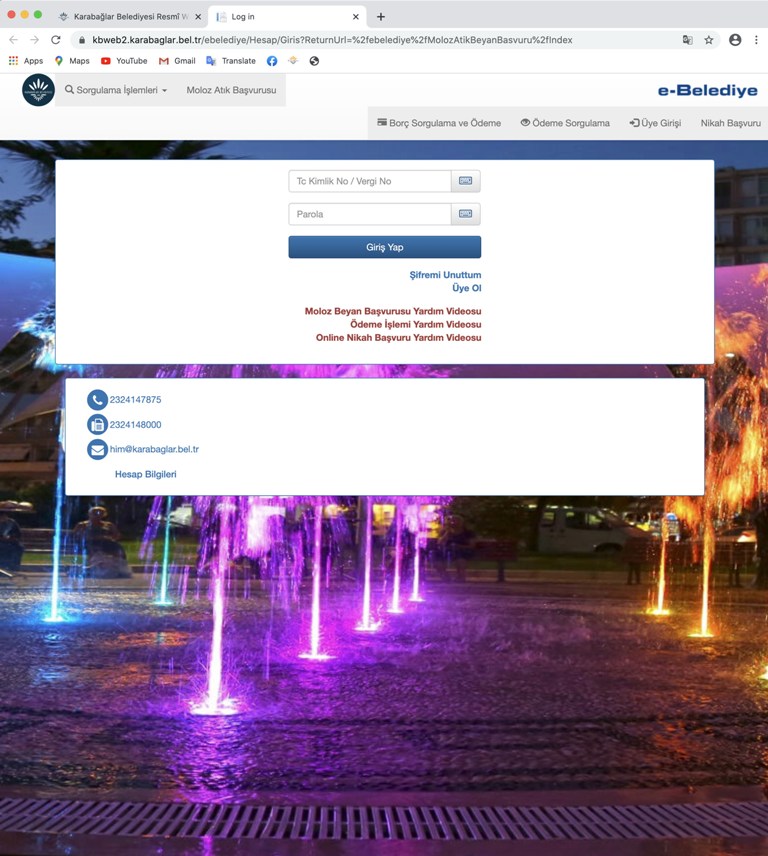
Task: Select Borç Sorgulama ve Ödeme
Action: click(x=439, y=123)
